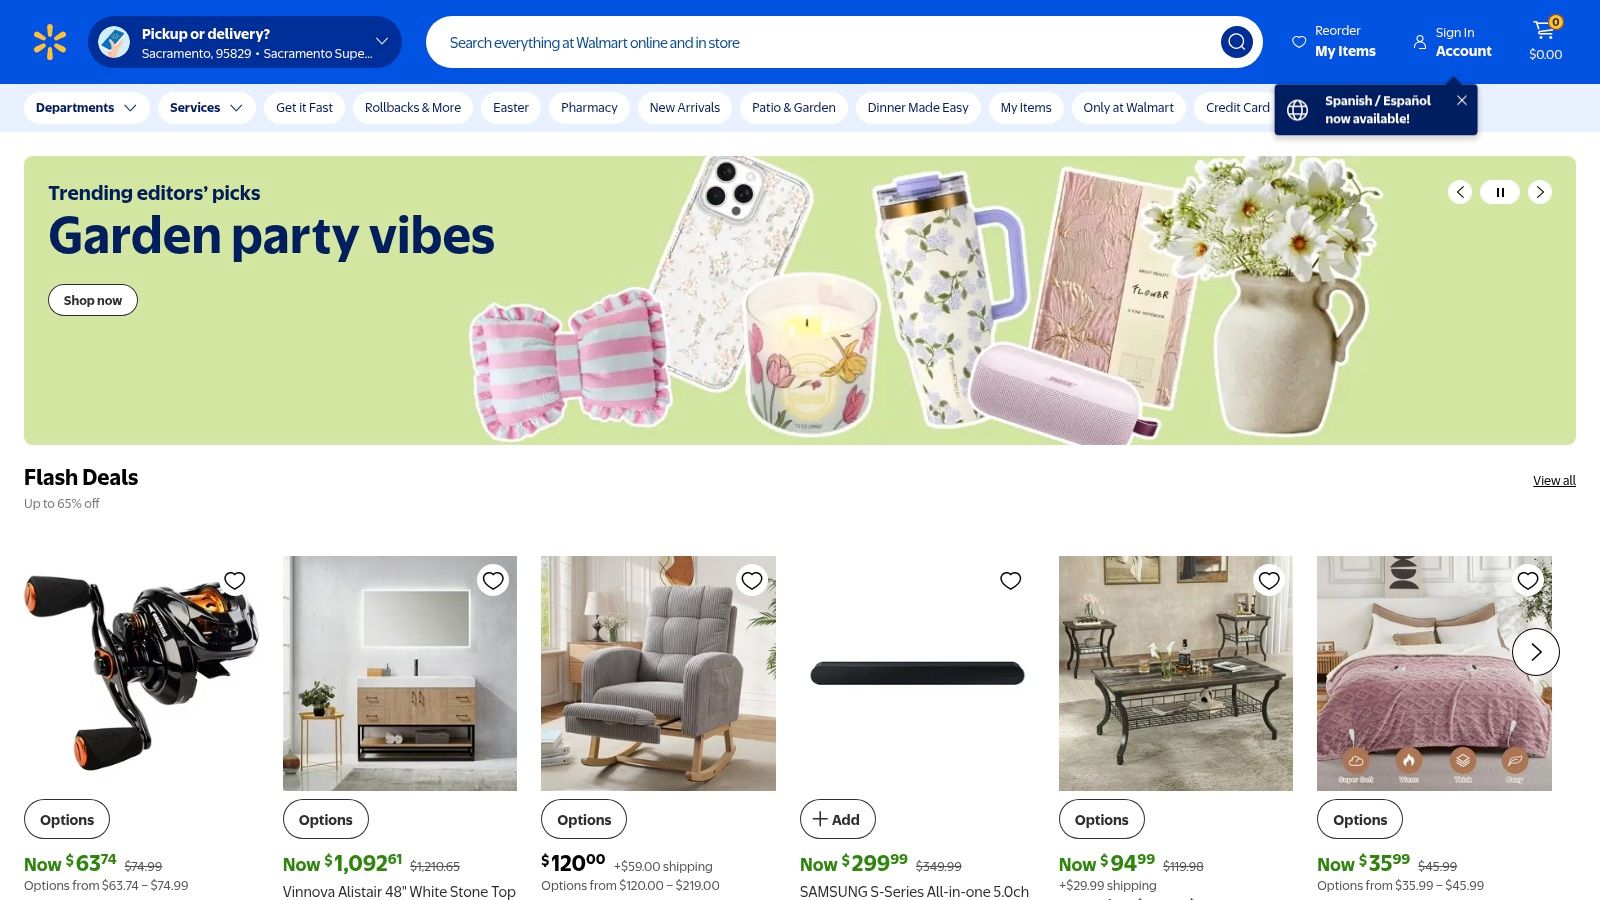Select the Pharmacy nav item
The height and width of the screenshot is (900, 1600).
click(x=589, y=108)
